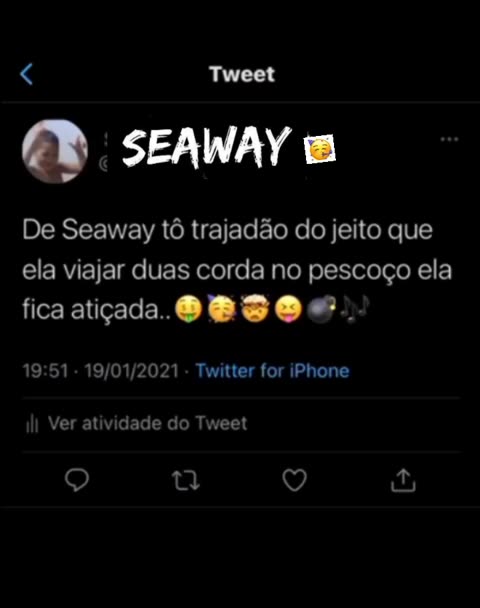
Task: Click the exploding head emoji in tweet
Action: (255, 309)
